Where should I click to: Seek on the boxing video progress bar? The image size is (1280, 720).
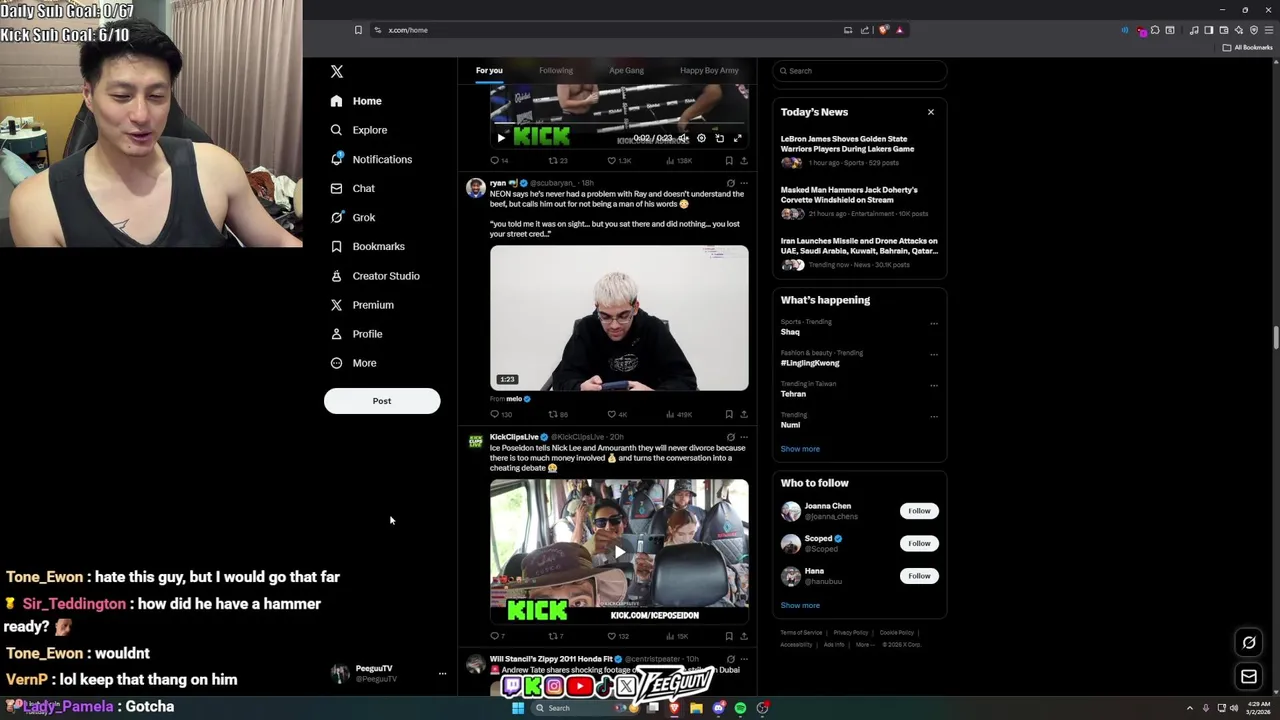619,124
